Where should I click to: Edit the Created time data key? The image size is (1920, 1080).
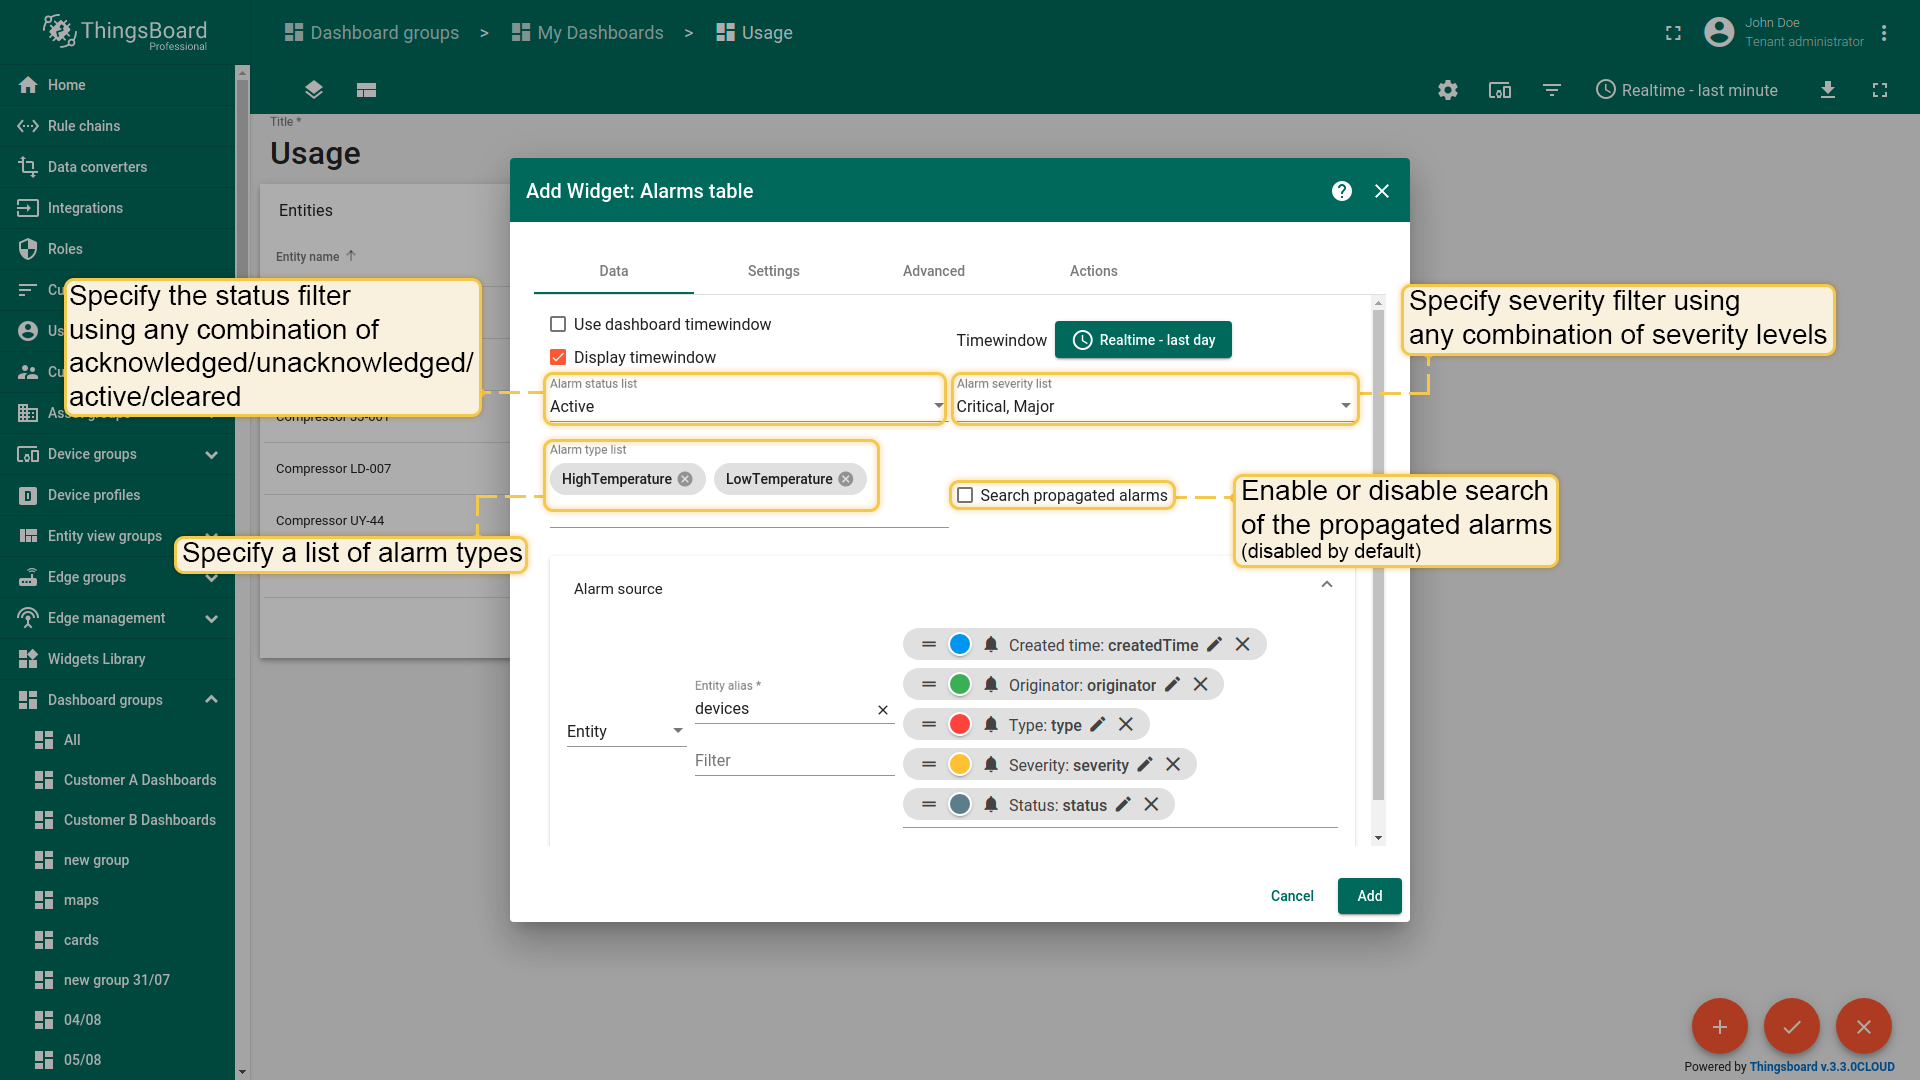pos(1214,645)
